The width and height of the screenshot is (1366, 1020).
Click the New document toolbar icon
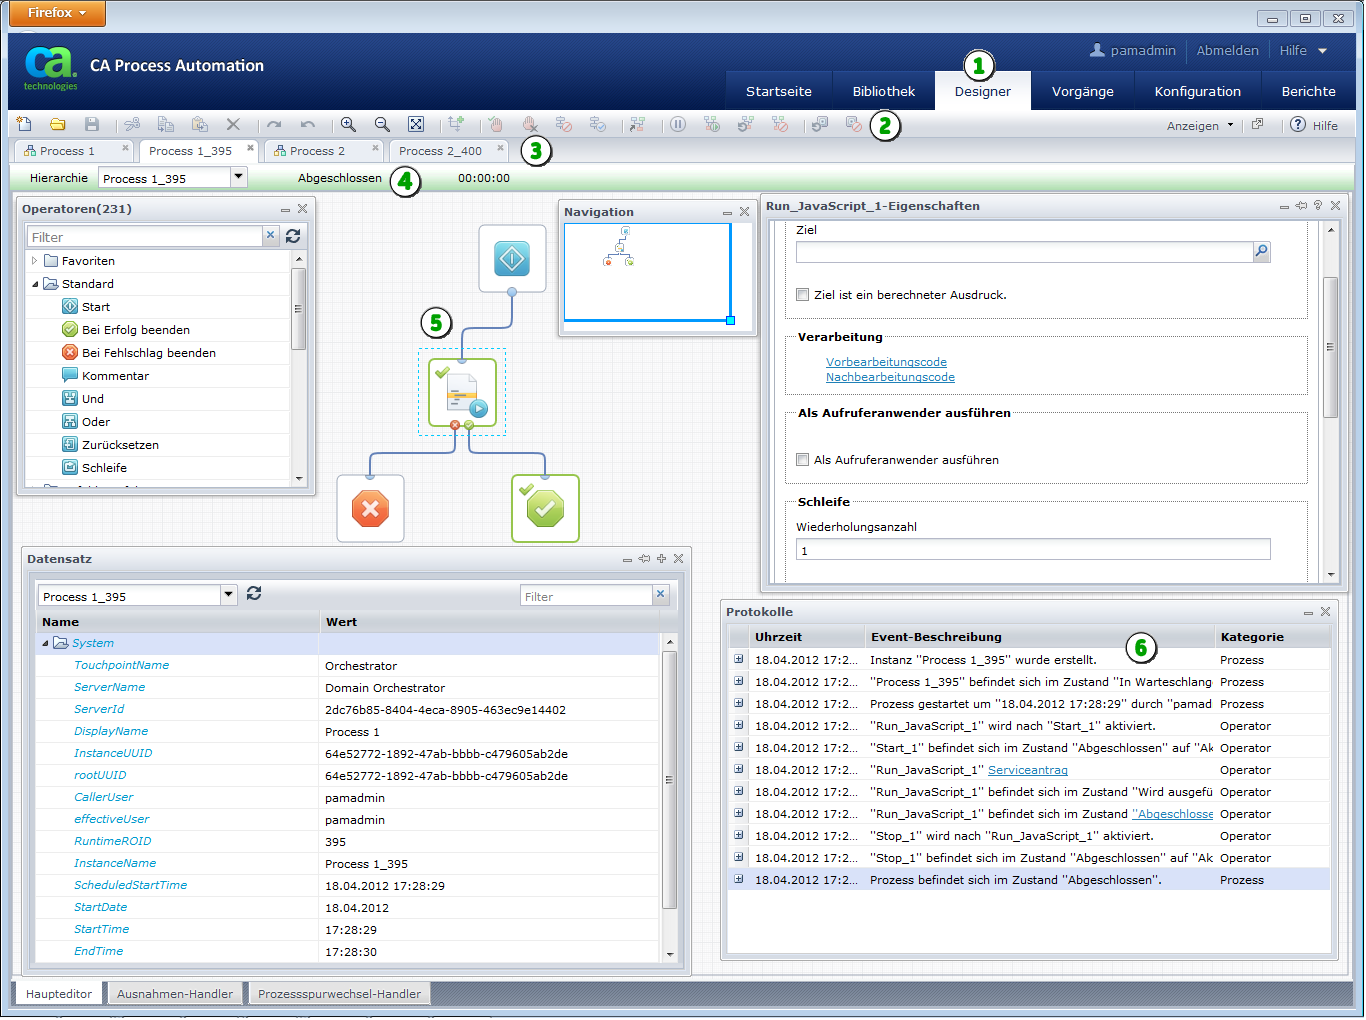point(24,125)
